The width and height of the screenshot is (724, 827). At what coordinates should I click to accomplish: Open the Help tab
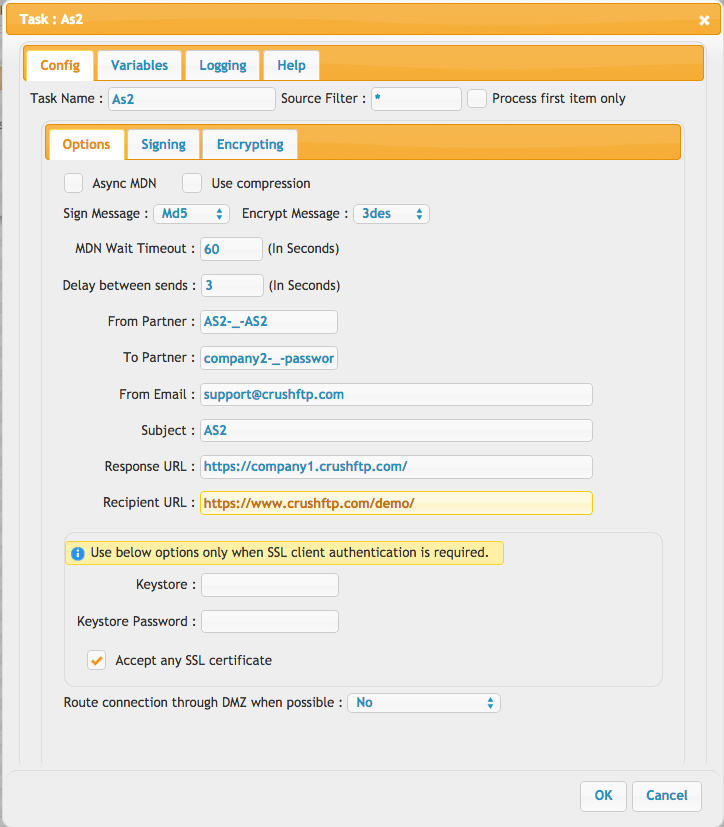click(291, 65)
